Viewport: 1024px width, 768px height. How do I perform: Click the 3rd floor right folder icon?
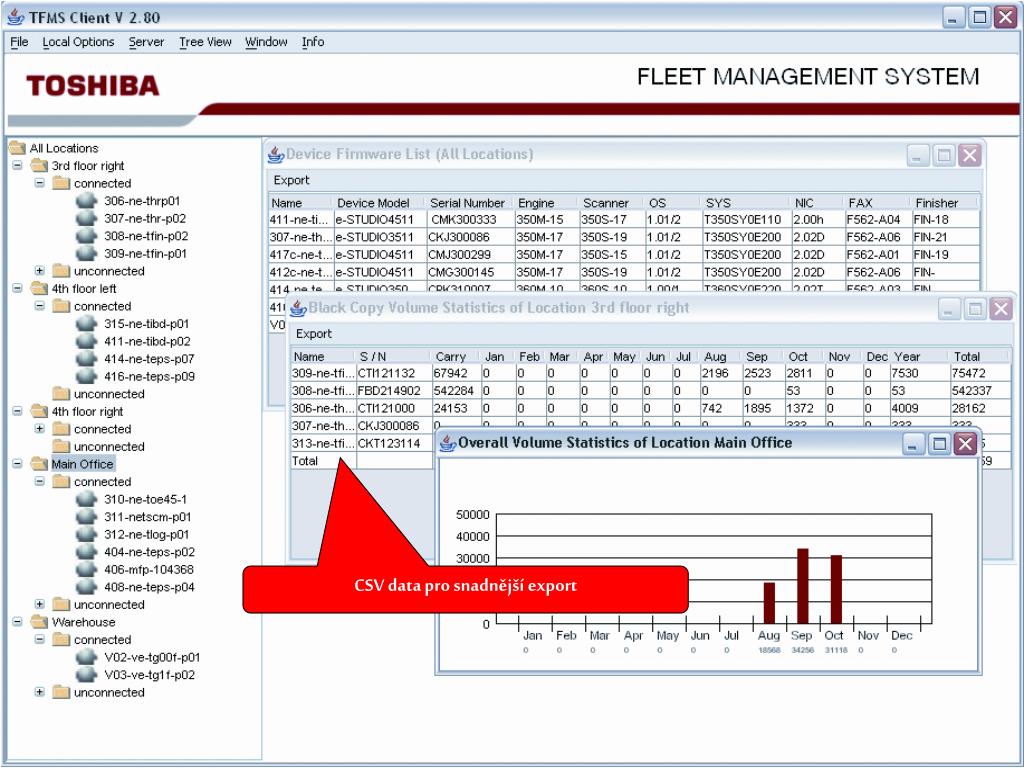[x=40, y=166]
